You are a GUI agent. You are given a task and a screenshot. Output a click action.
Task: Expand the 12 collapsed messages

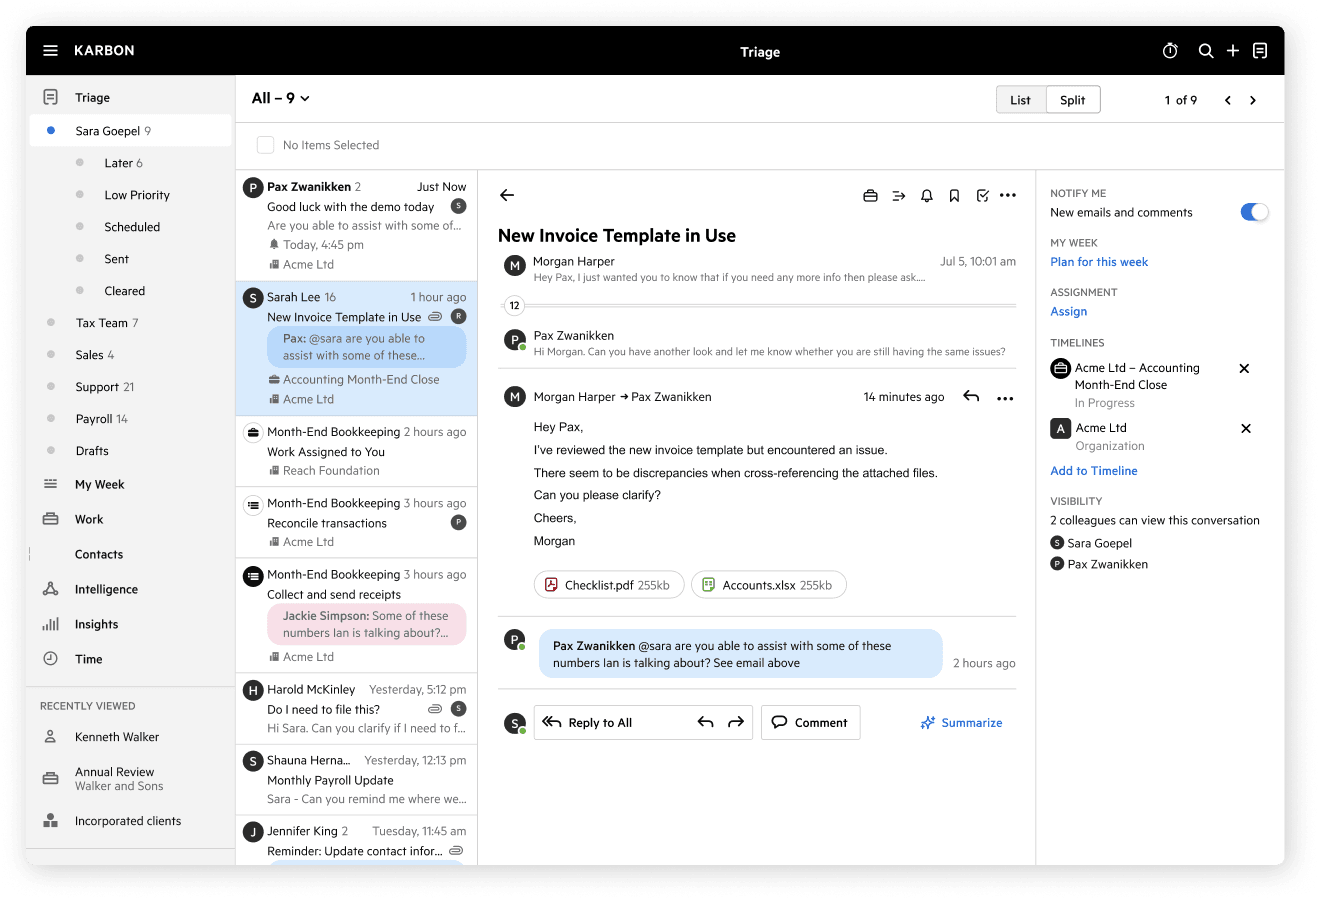(x=514, y=306)
